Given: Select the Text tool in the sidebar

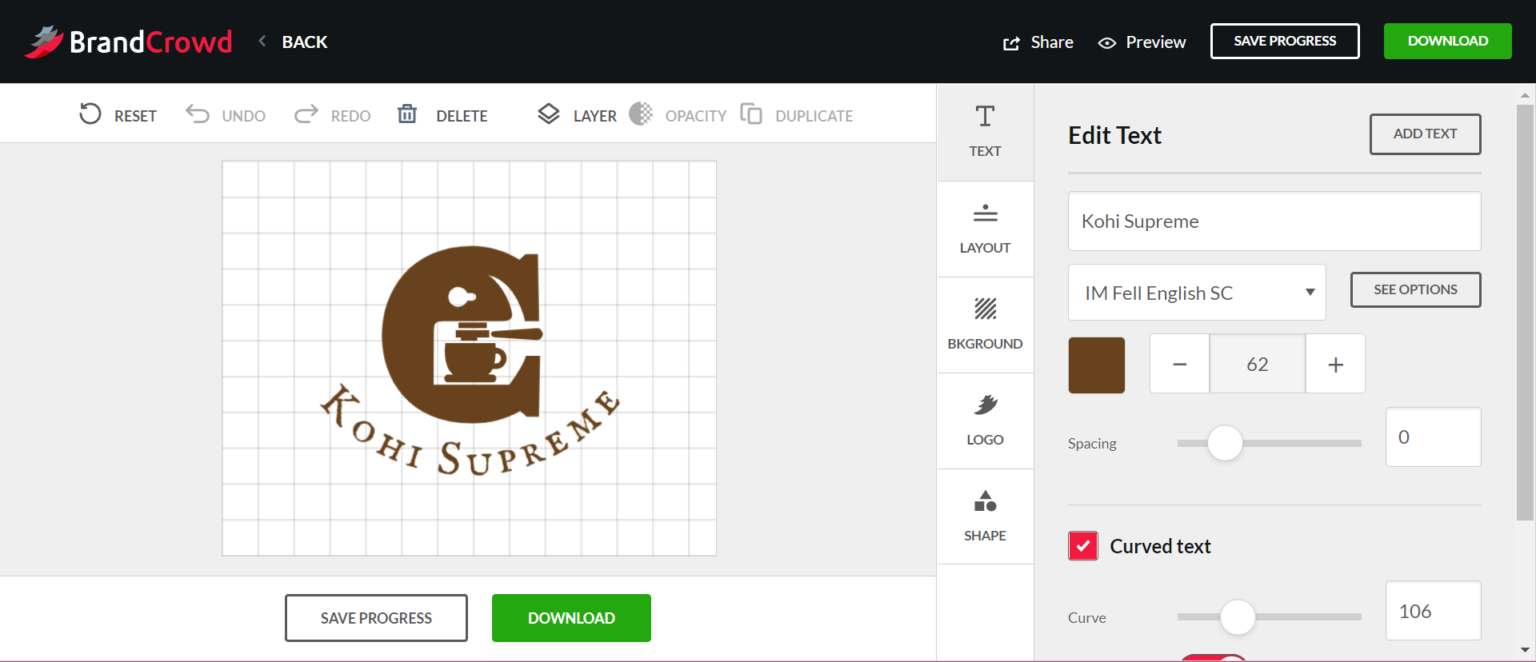Looking at the screenshot, I should [985, 132].
